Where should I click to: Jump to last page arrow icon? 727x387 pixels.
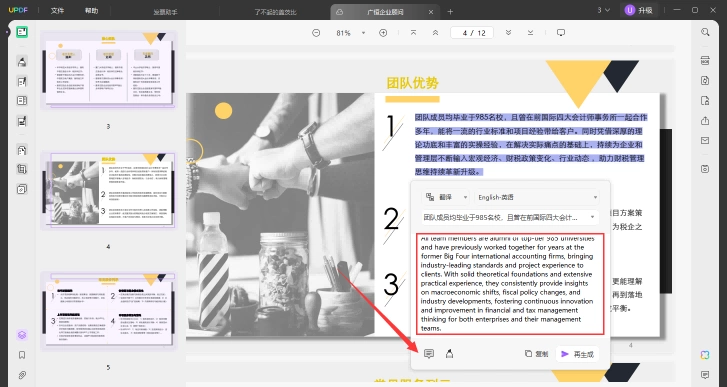pos(530,32)
